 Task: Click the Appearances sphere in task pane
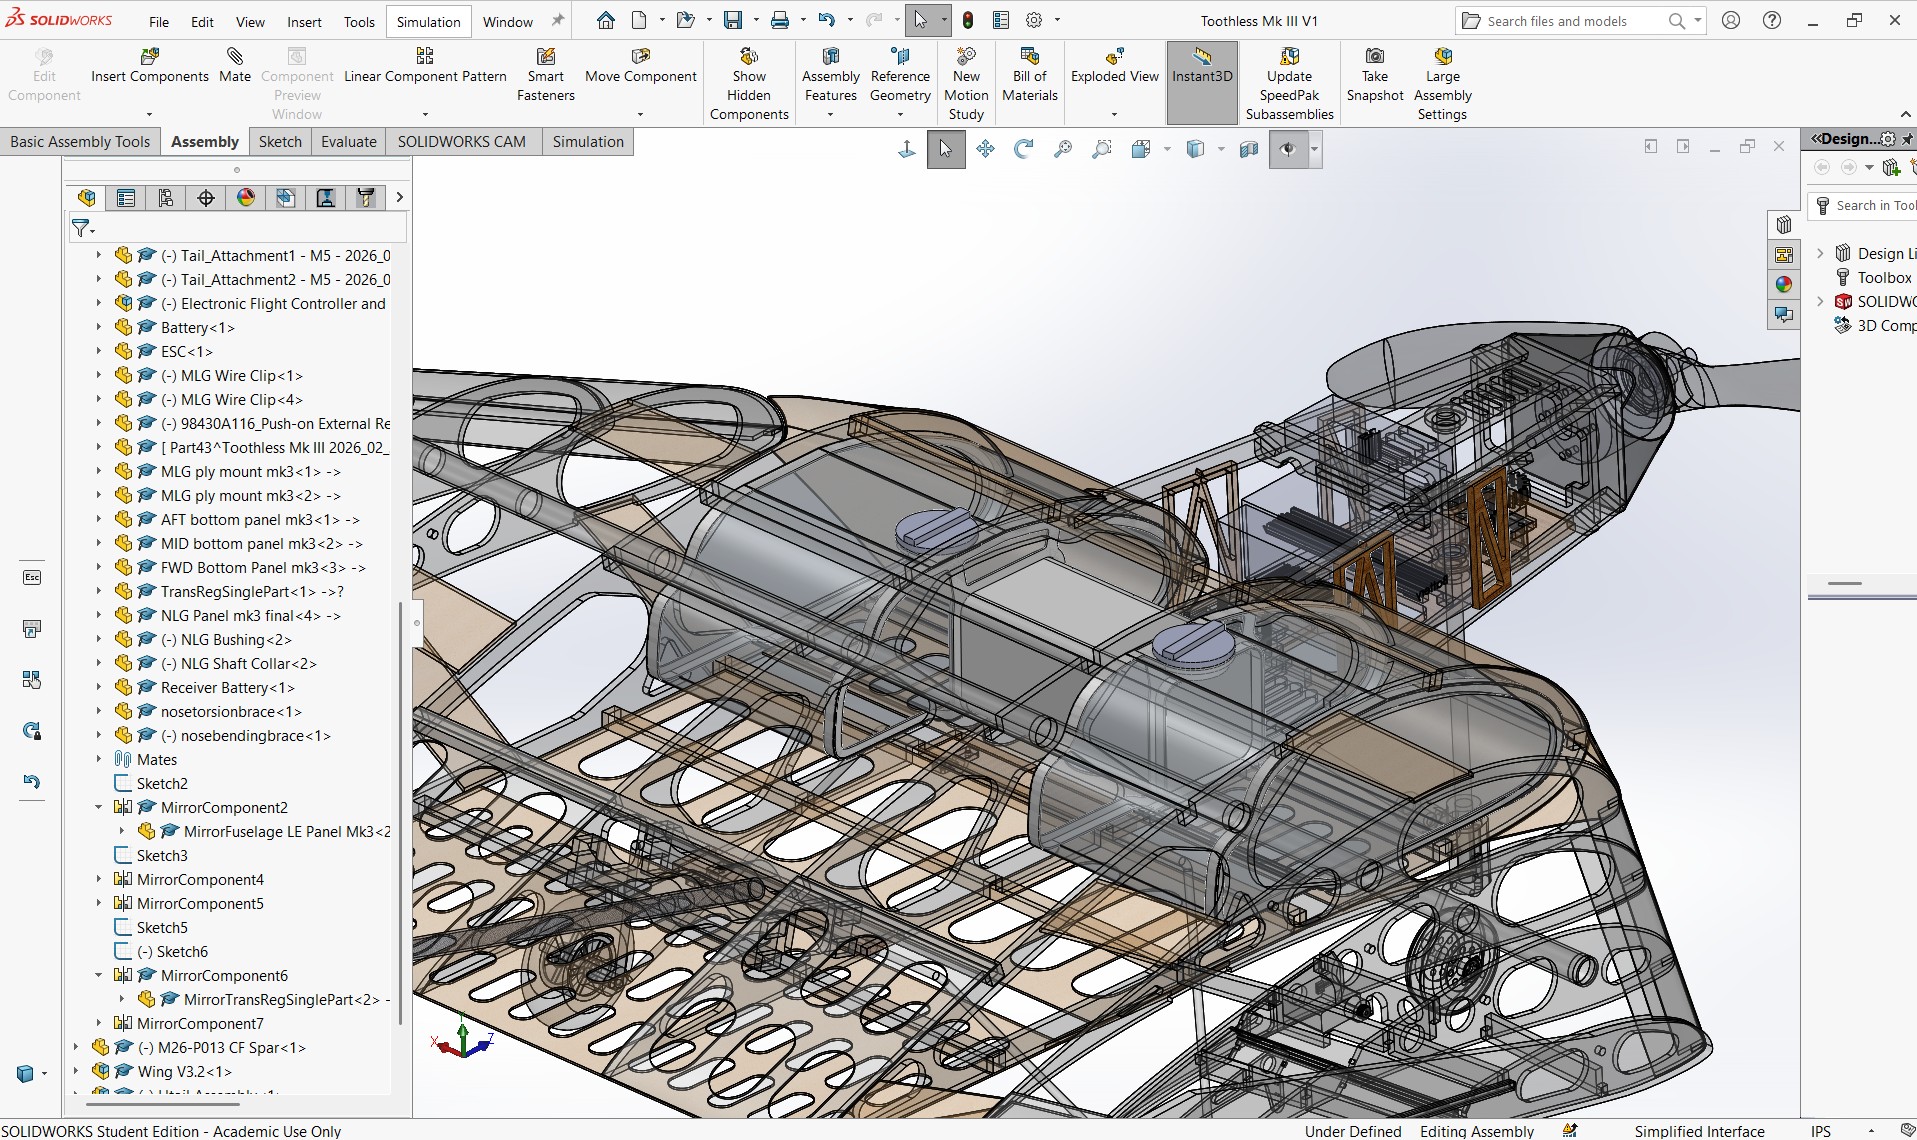coord(1784,285)
